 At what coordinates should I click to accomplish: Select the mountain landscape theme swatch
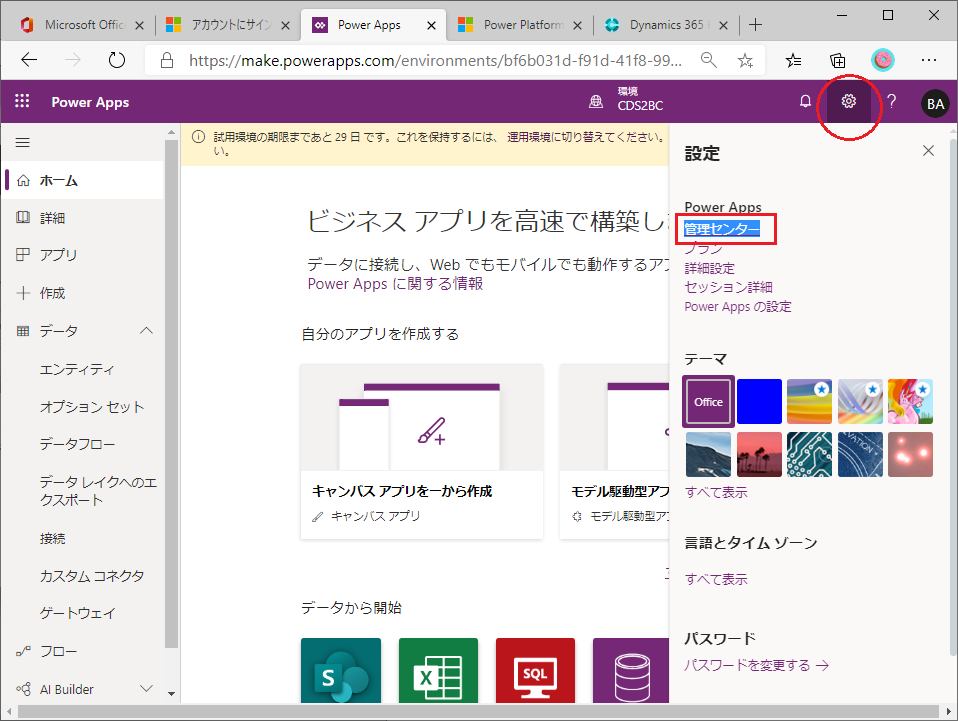coord(708,455)
